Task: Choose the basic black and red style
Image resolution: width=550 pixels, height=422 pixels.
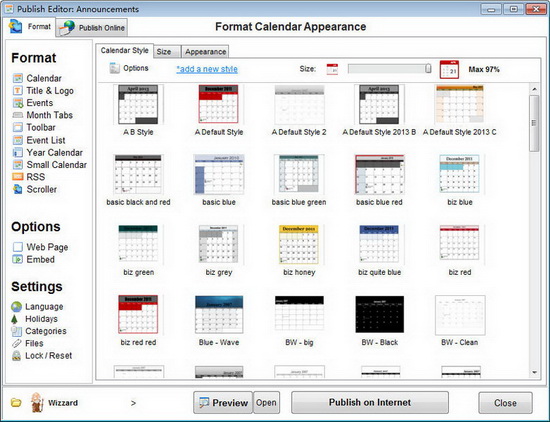Action: 138,174
